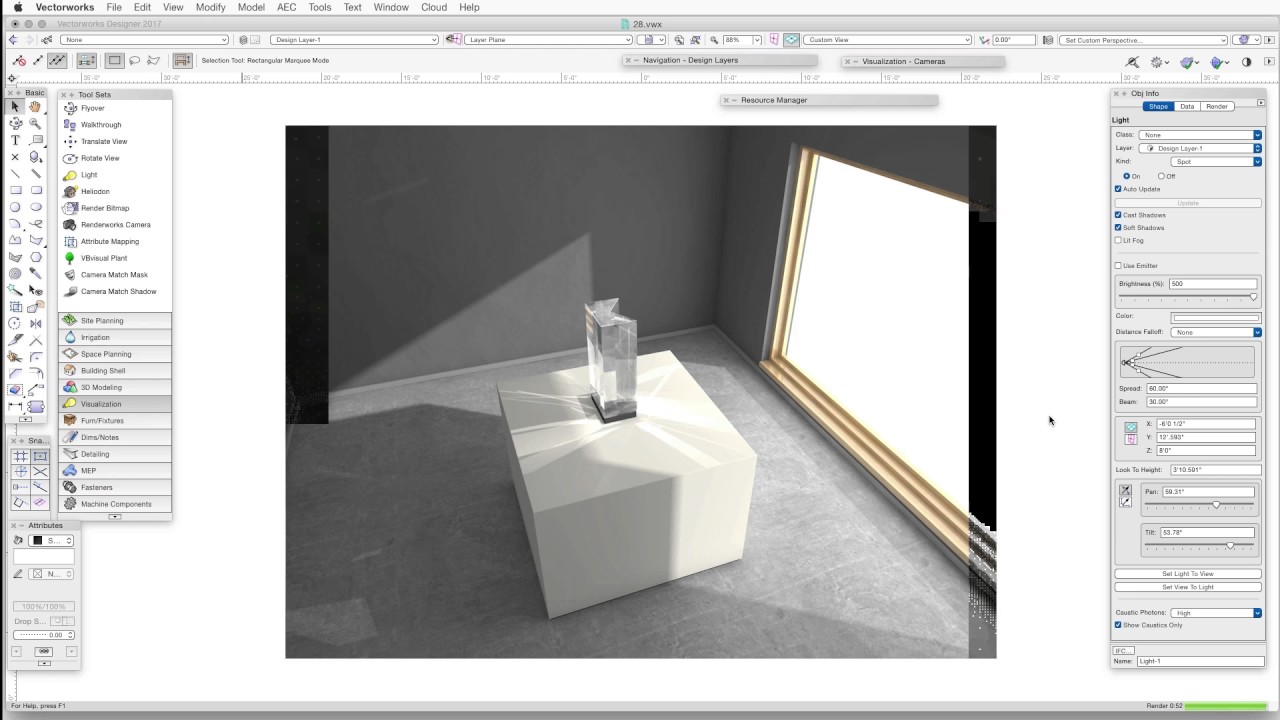Click the Set View To Light button
1280x720 pixels.
(x=1188, y=587)
